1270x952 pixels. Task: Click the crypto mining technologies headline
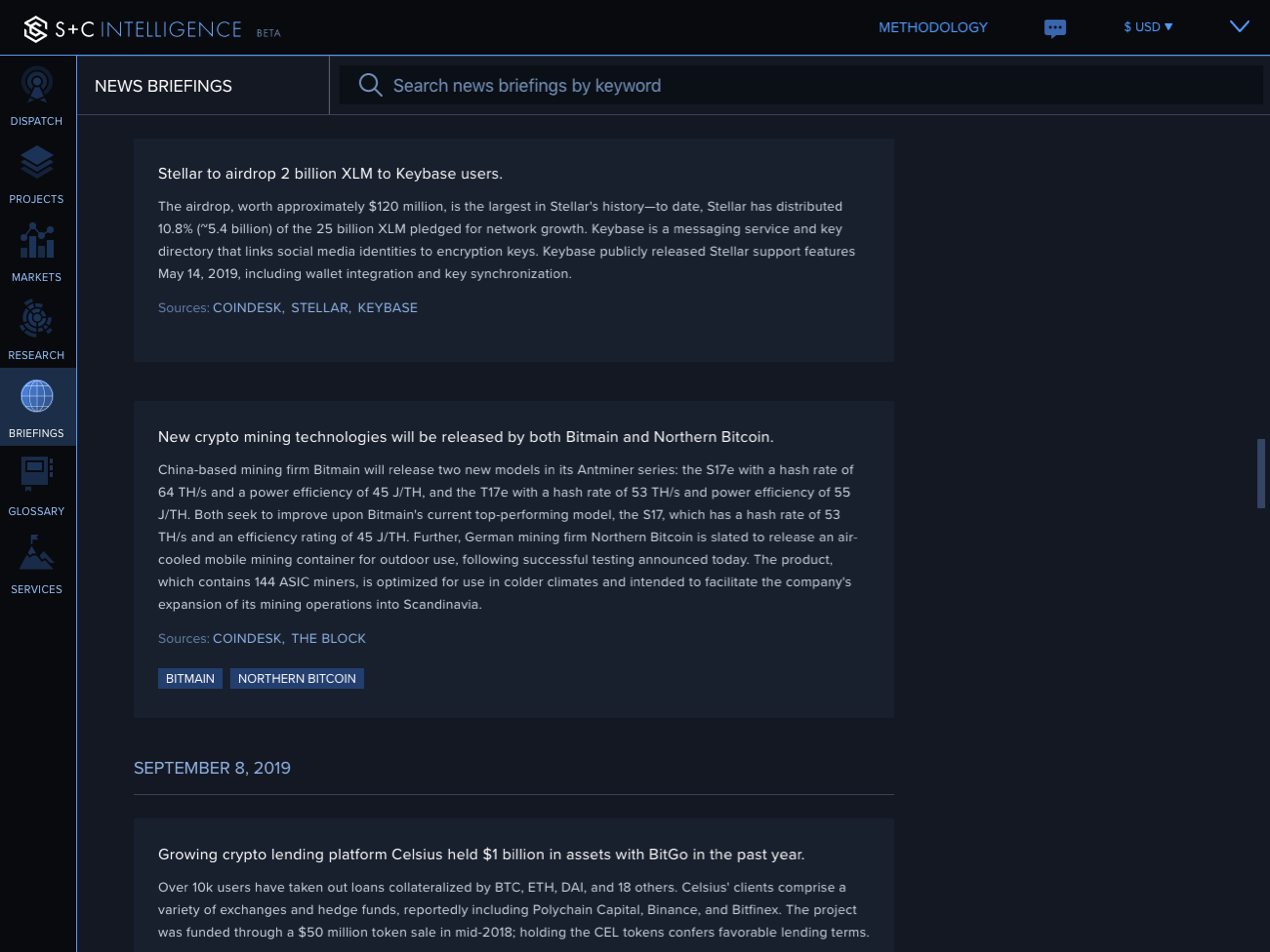[466, 437]
